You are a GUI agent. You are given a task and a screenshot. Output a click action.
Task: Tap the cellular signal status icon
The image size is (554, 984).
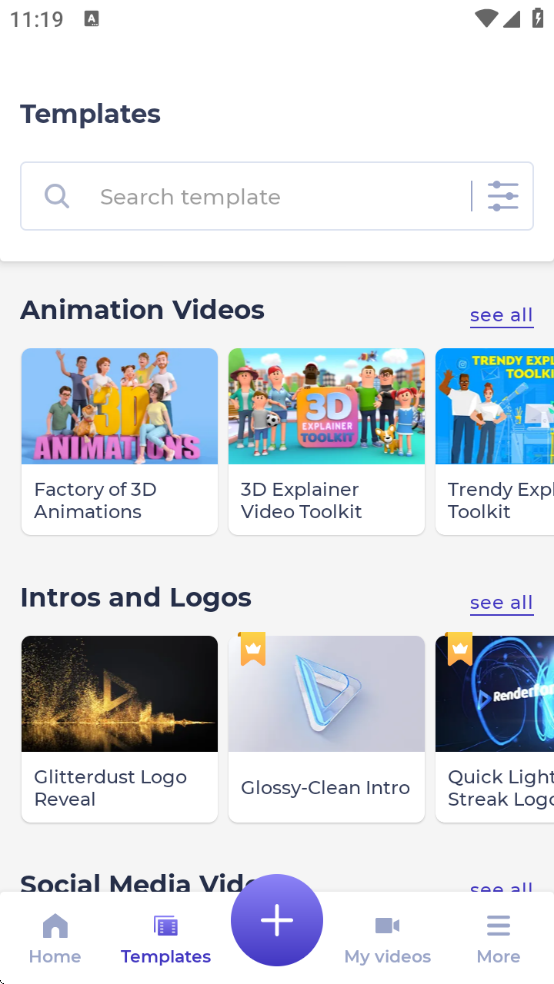pos(511,18)
